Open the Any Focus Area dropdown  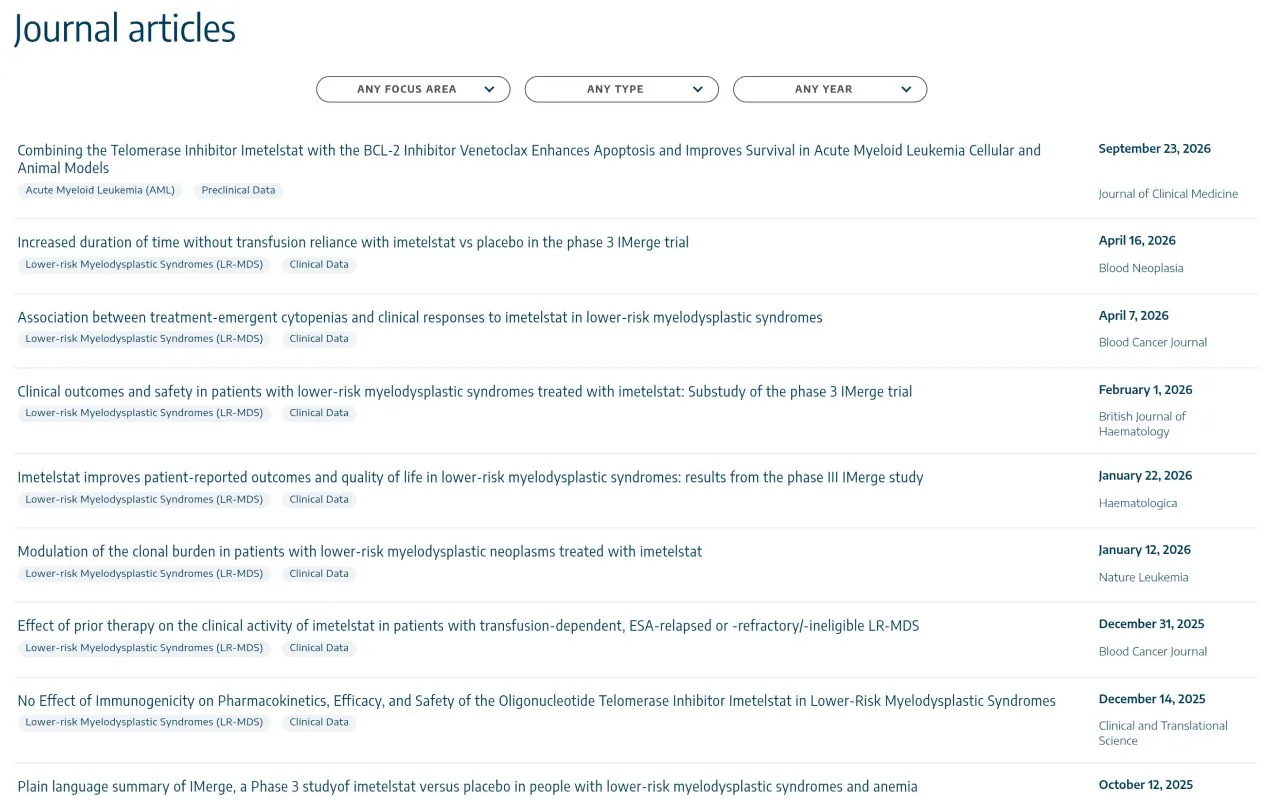[x=413, y=89]
